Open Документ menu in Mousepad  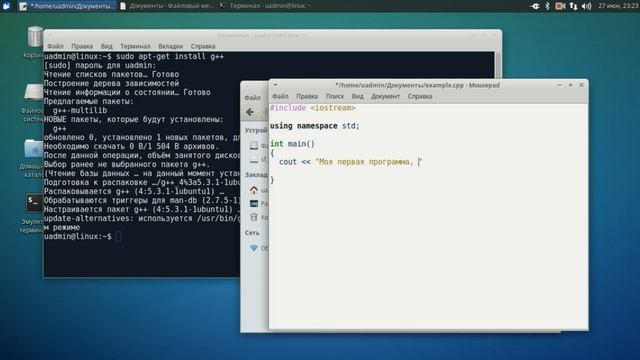[x=385, y=96]
